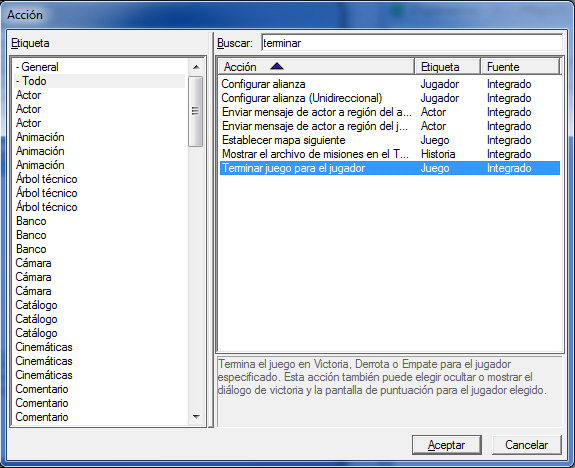The width and height of the screenshot is (575, 468).
Task: Click the scroll up arrow in Etiqueta list
Action: tap(196, 67)
